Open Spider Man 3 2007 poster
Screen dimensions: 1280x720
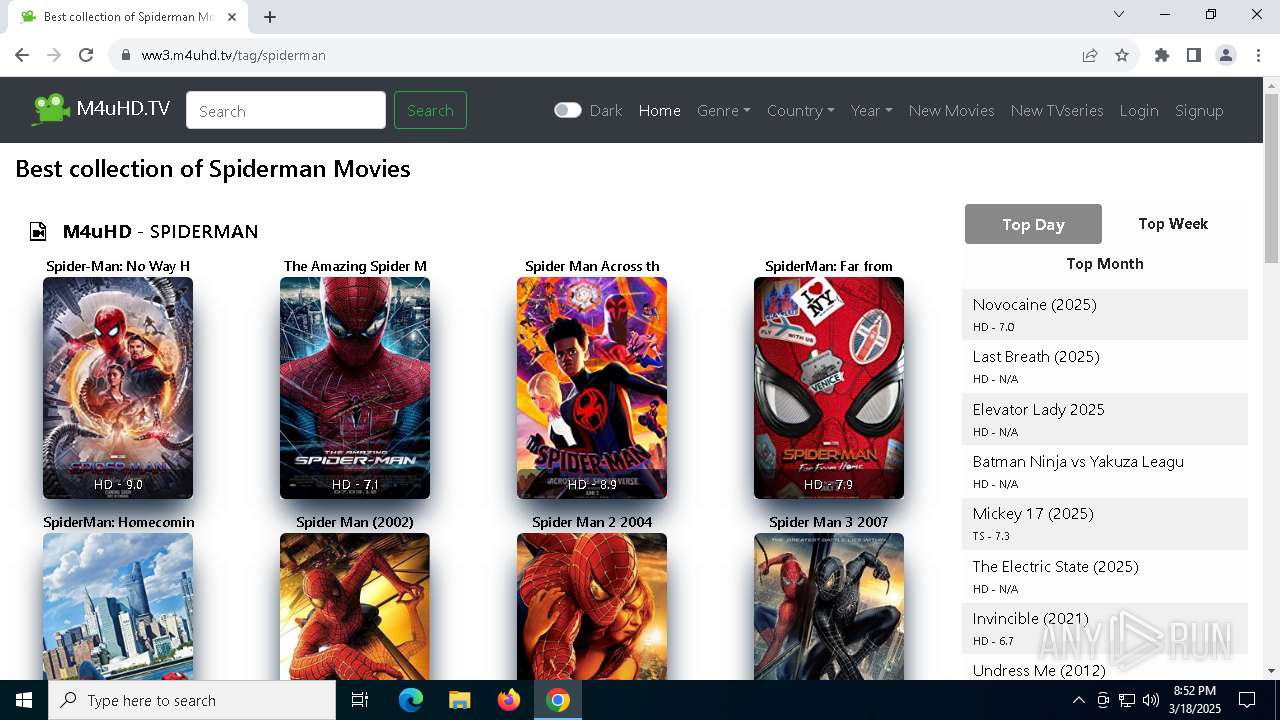tap(829, 607)
